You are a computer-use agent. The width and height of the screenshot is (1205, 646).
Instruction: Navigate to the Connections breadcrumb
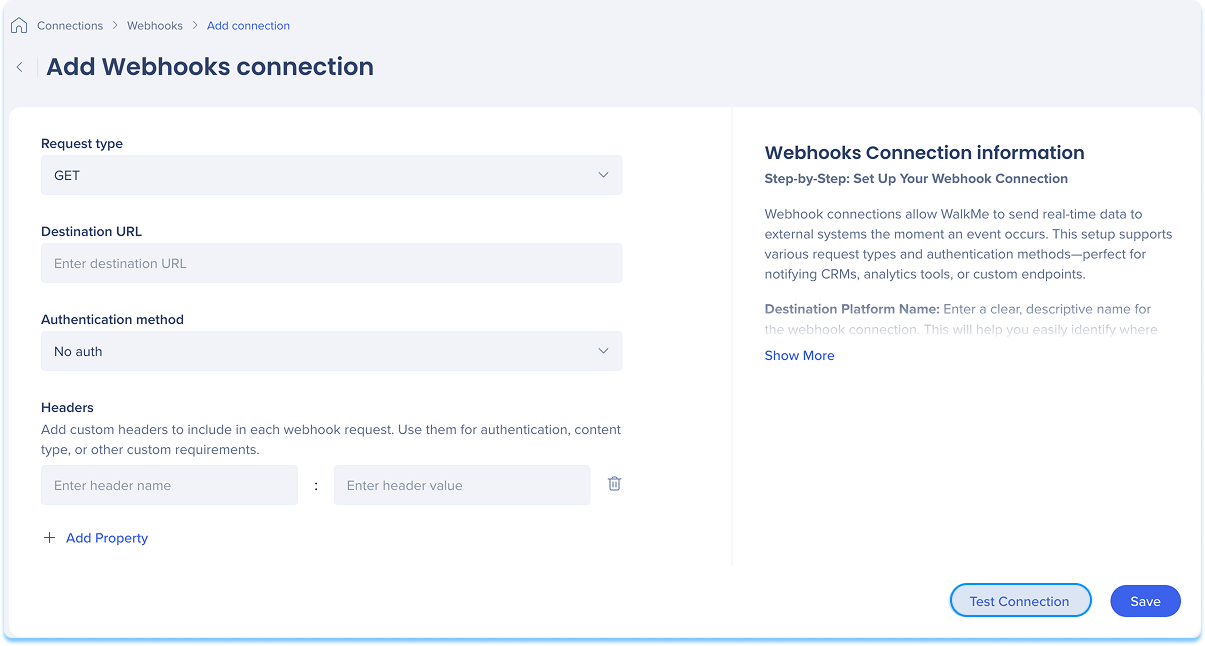click(x=70, y=25)
